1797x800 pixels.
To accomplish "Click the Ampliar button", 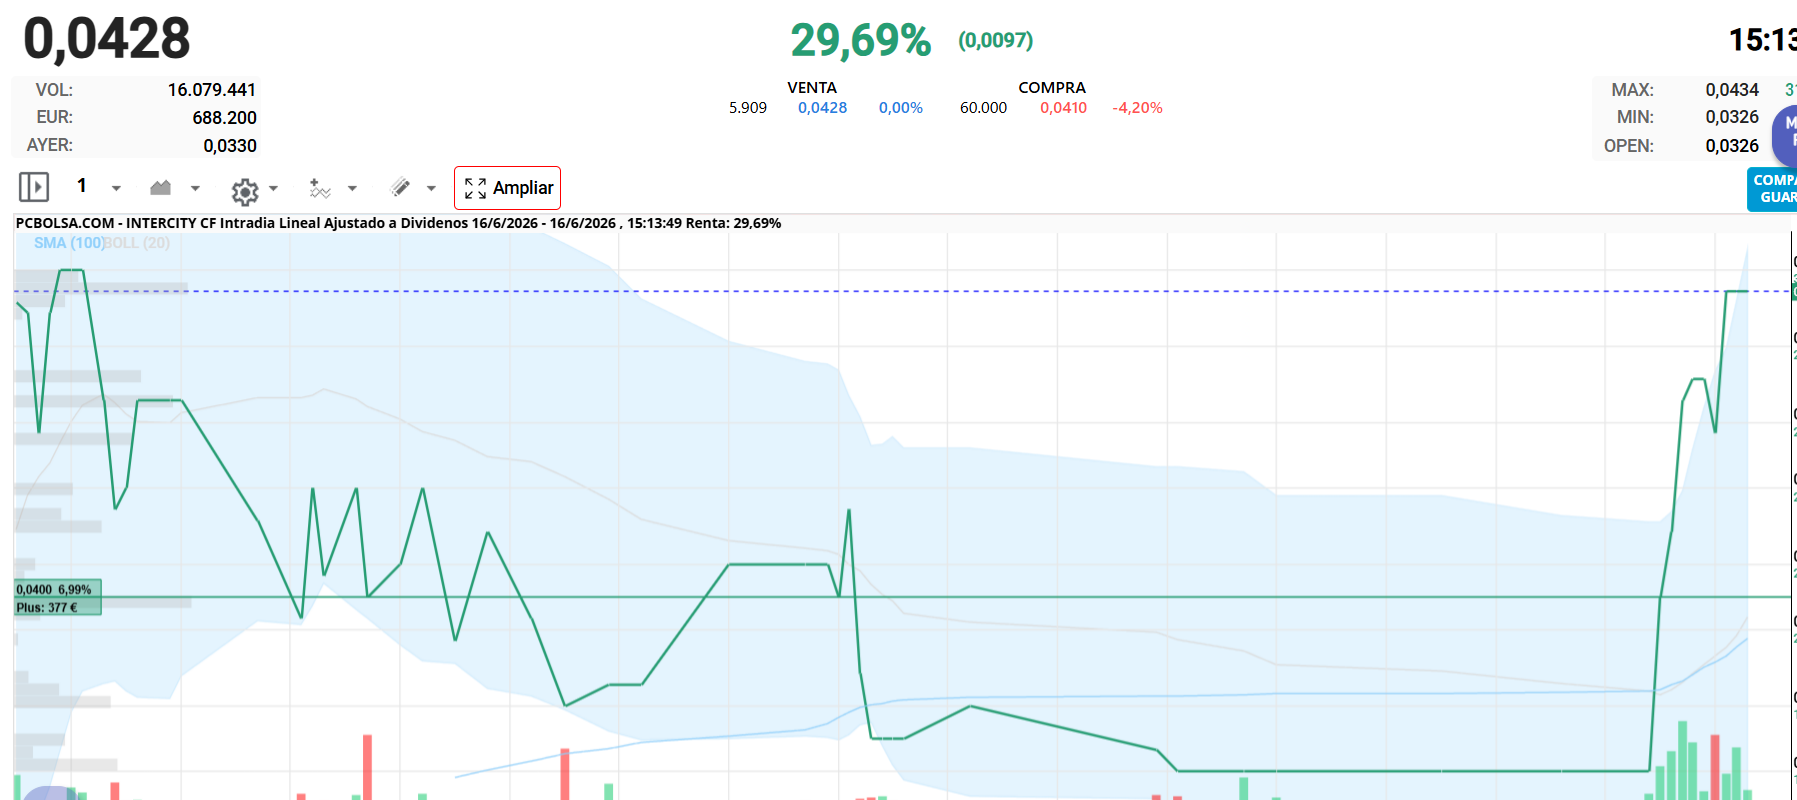I will click(507, 188).
